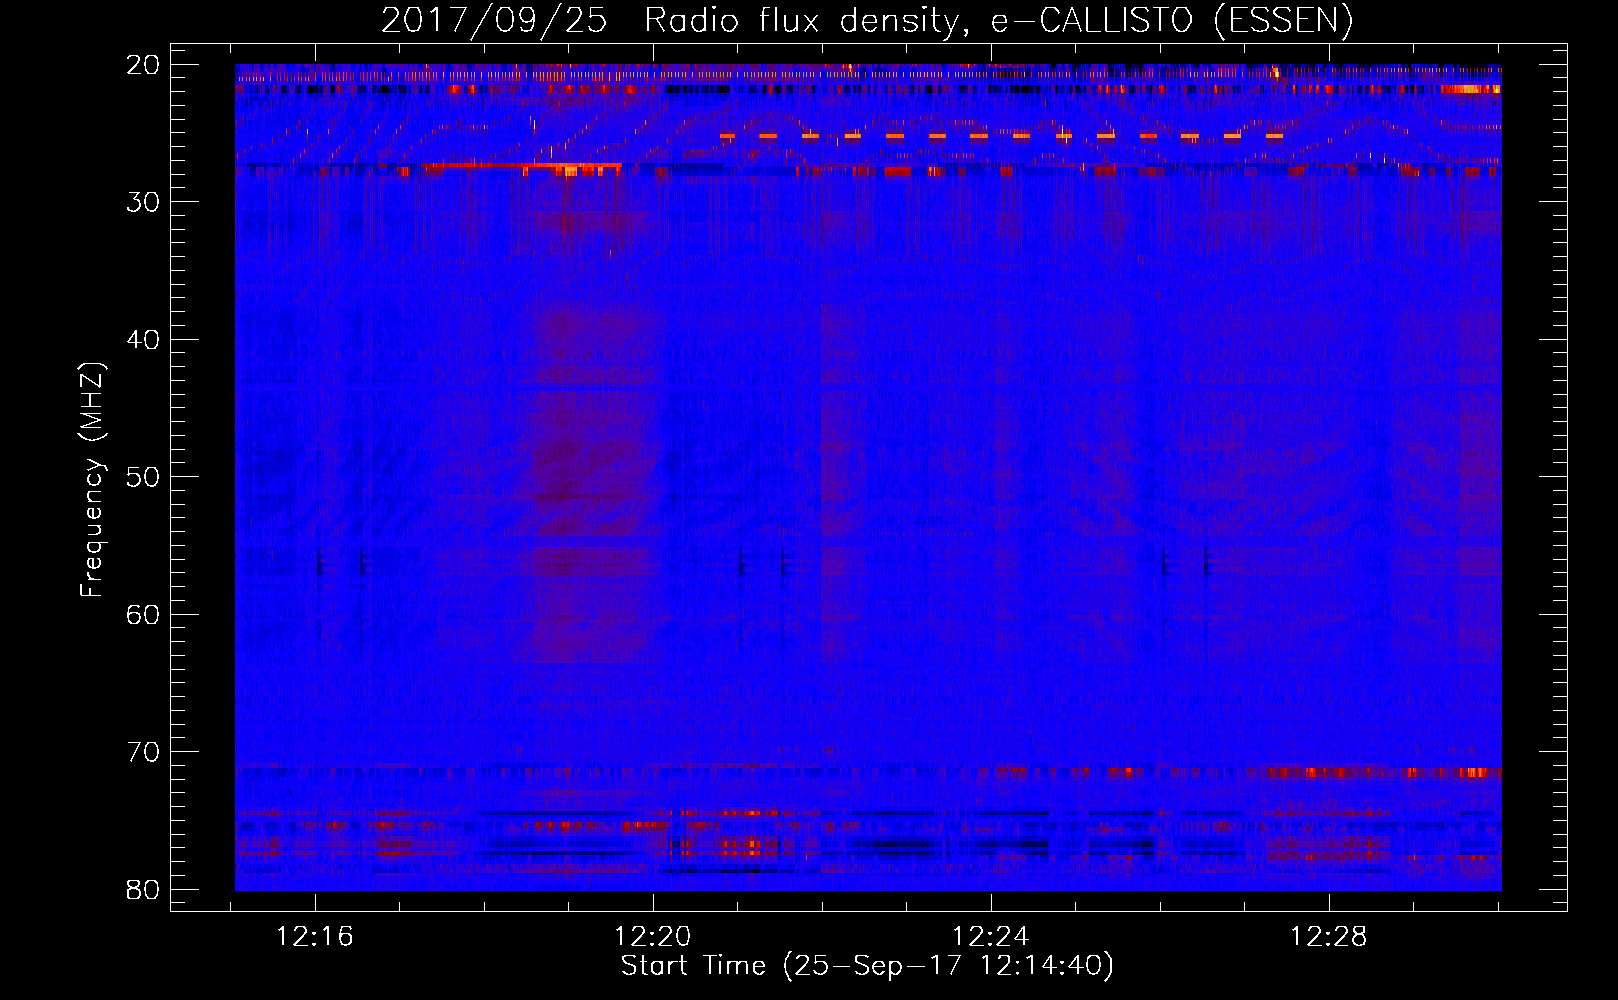
Task: Select the 12:20 time tick label
Action: coord(653,937)
